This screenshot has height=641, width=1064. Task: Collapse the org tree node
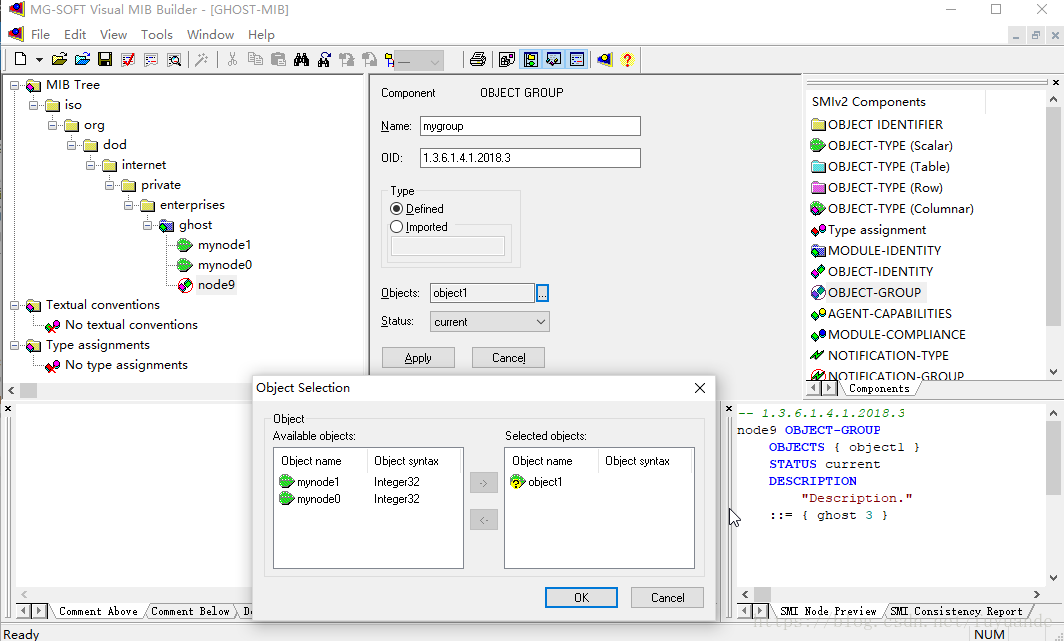point(52,125)
